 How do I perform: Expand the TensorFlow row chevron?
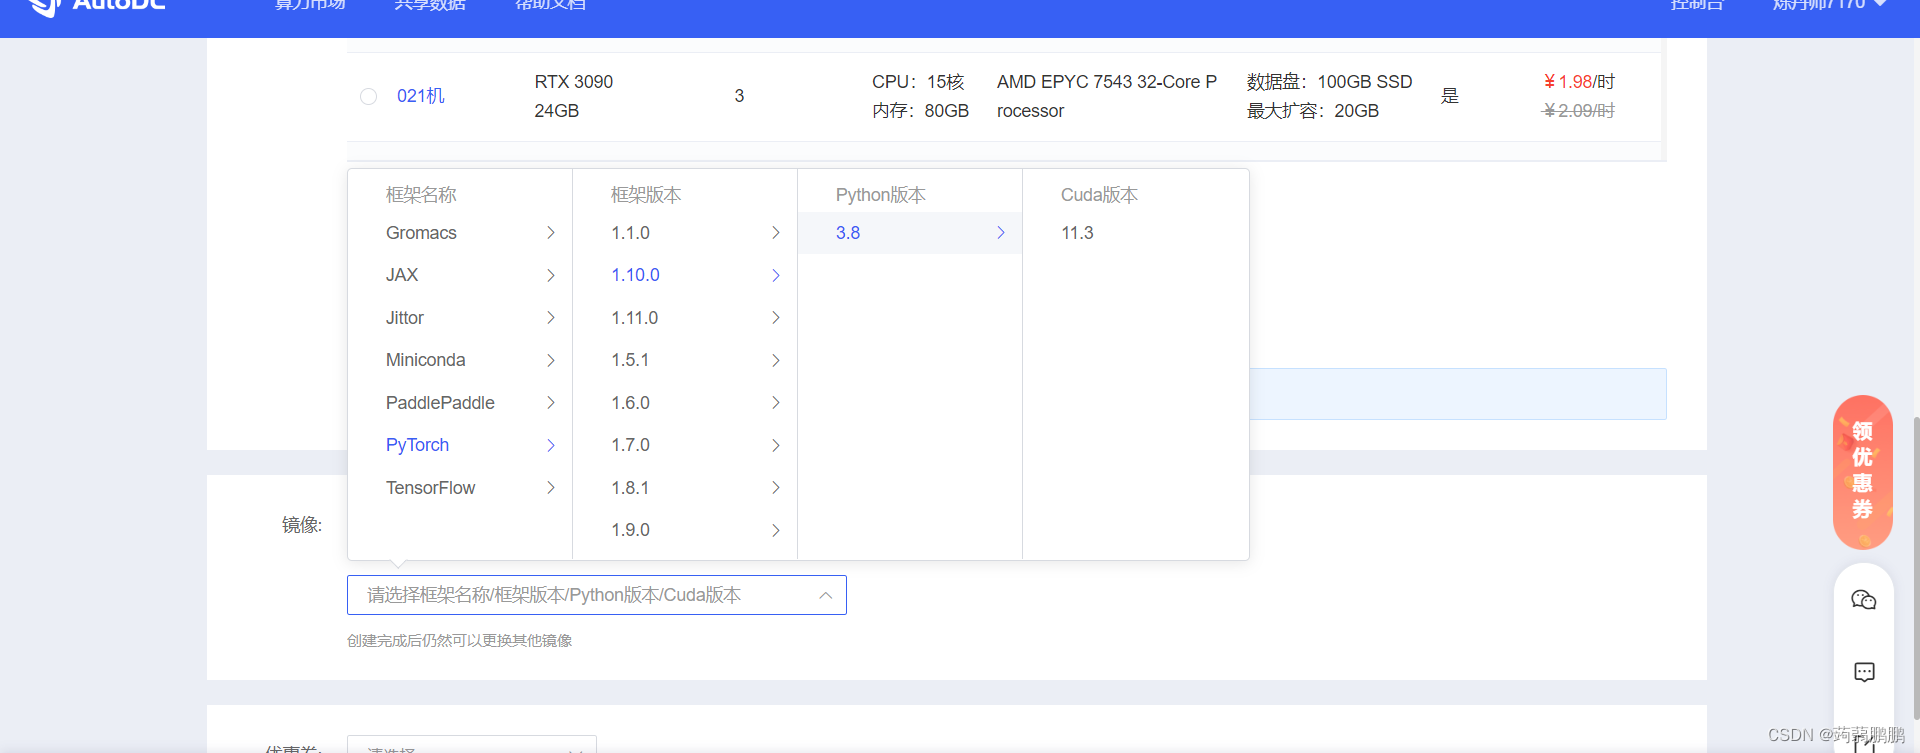tap(551, 488)
